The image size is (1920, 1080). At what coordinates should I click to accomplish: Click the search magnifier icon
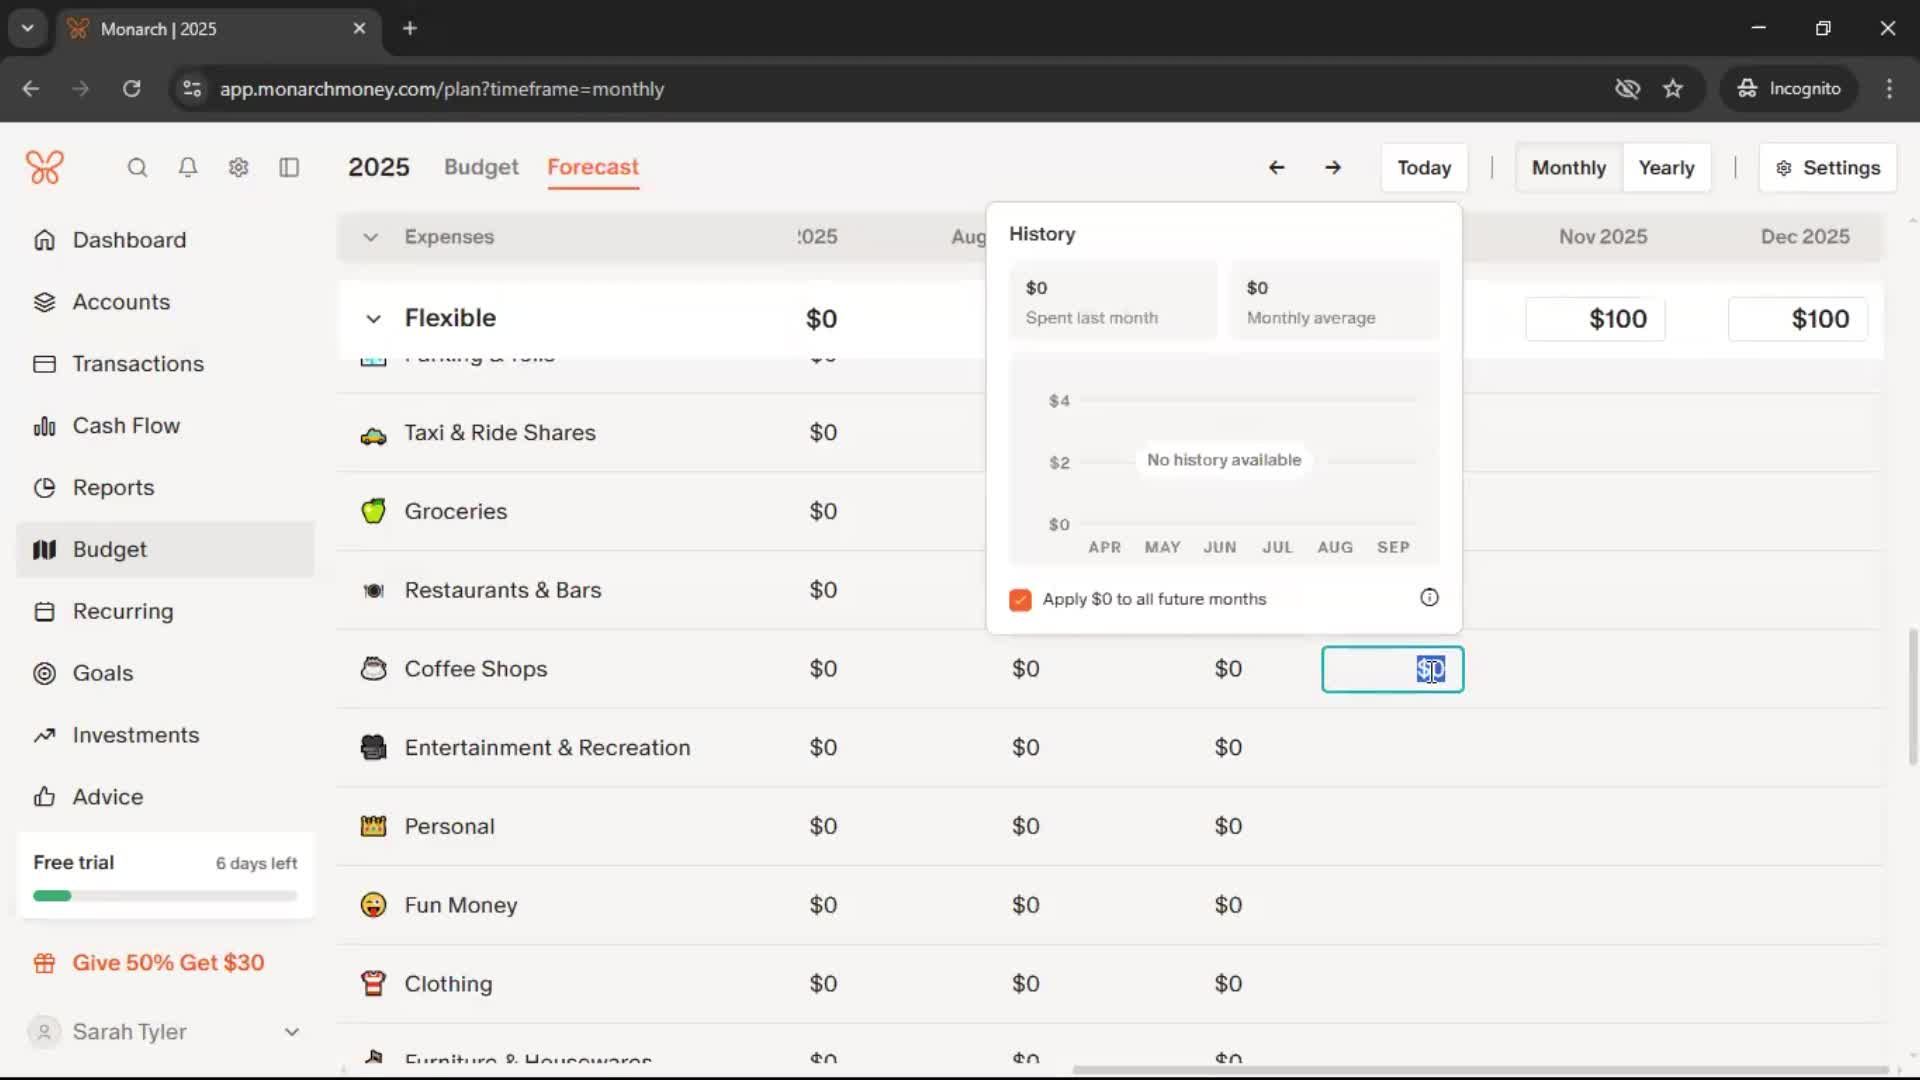tap(137, 168)
